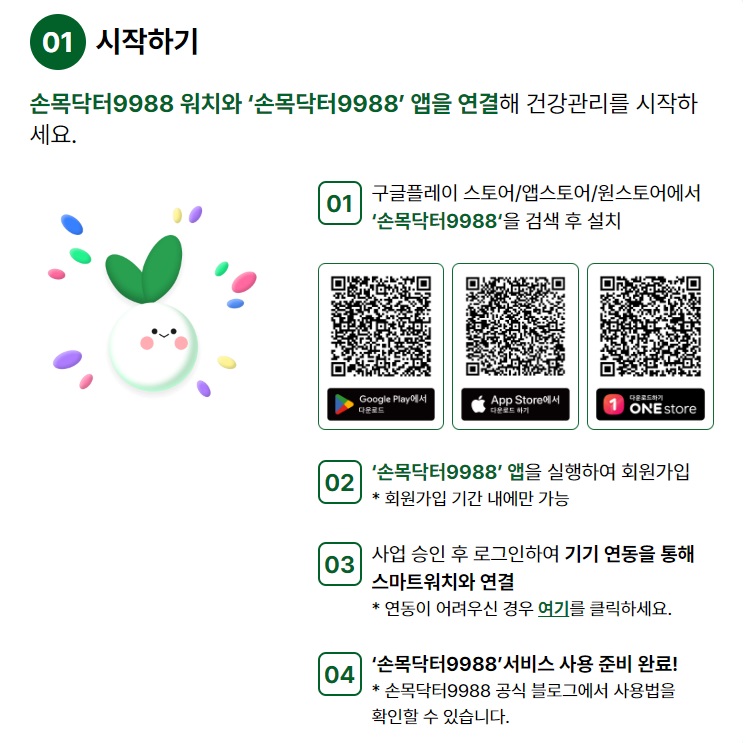Image resolution: width=748 pixels, height=743 pixels.
Task: Click the App Store QR code
Action: pos(515,326)
